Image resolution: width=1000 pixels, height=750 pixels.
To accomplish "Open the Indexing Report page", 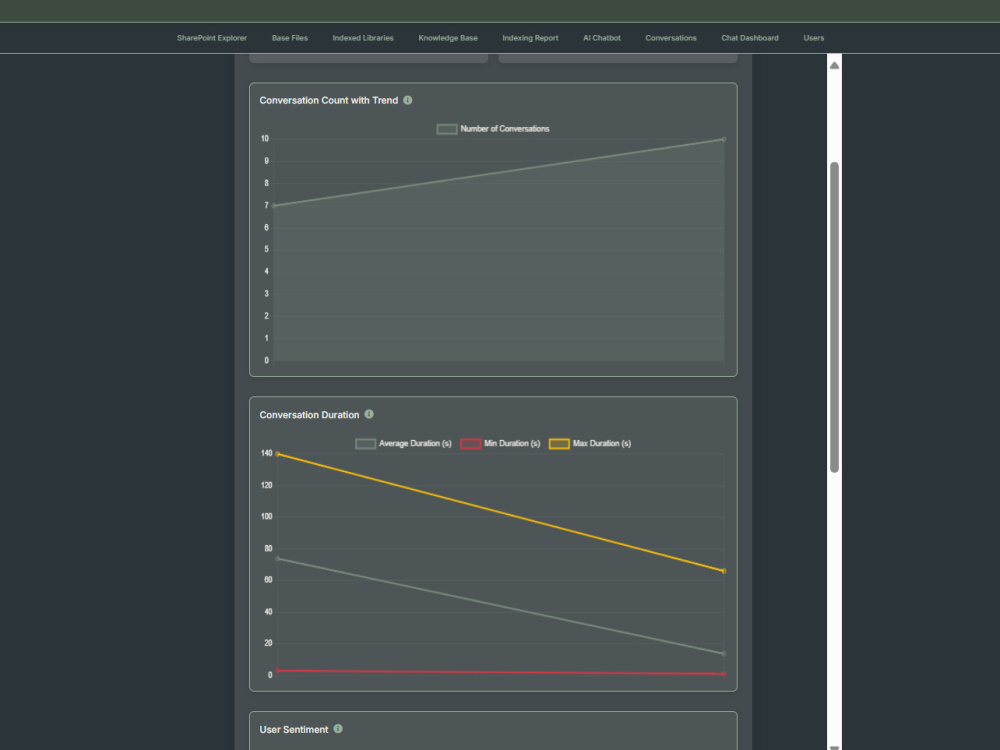I will [530, 38].
